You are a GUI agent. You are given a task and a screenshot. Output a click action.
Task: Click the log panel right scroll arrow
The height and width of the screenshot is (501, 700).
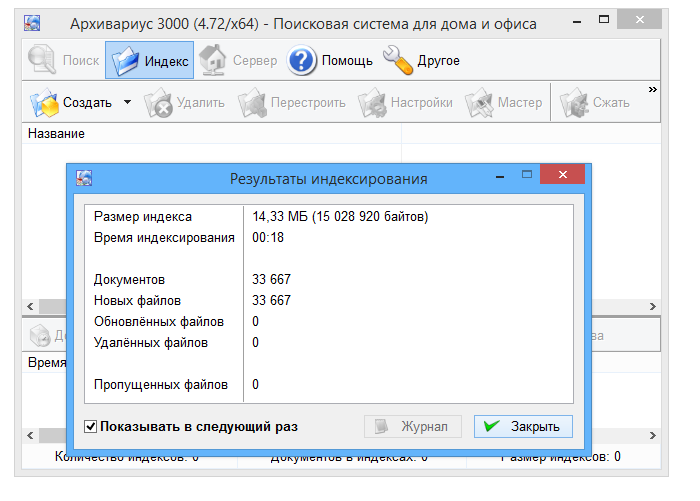[653, 435]
